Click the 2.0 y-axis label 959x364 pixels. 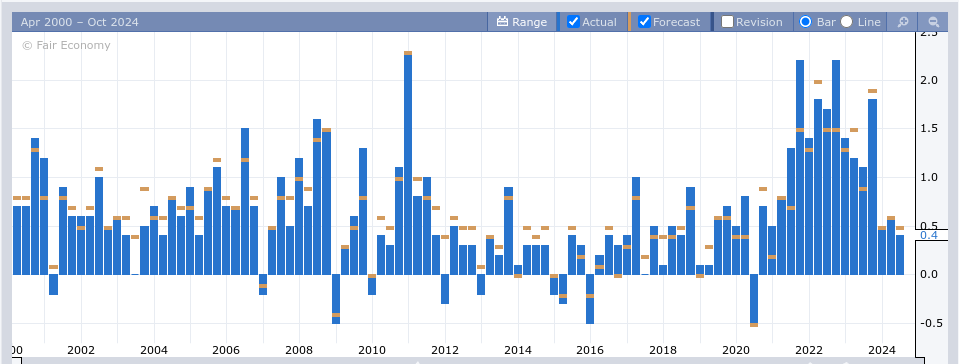pos(928,80)
